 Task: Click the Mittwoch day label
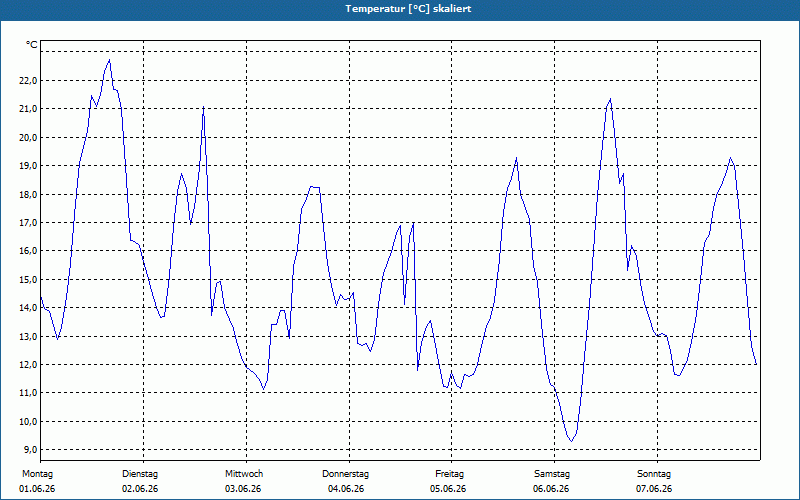[244, 474]
